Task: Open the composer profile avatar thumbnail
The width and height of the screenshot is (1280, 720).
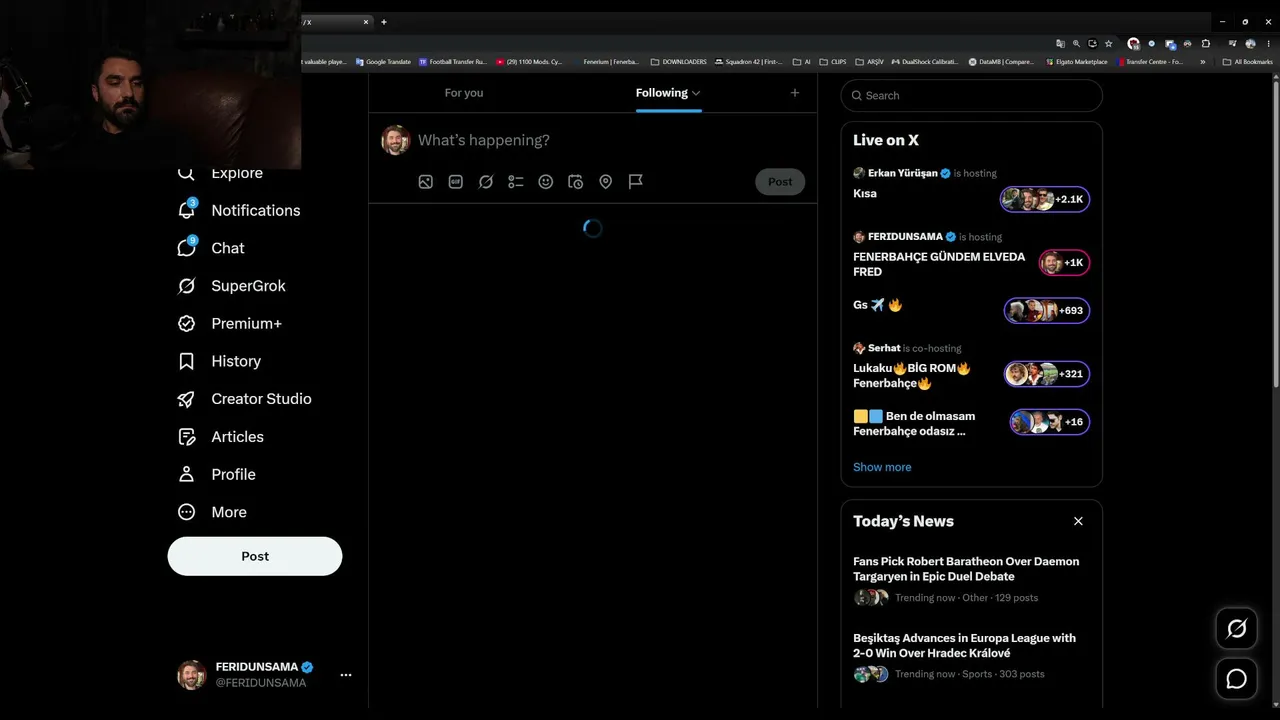Action: pyautogui.click(x=396, y=140)
